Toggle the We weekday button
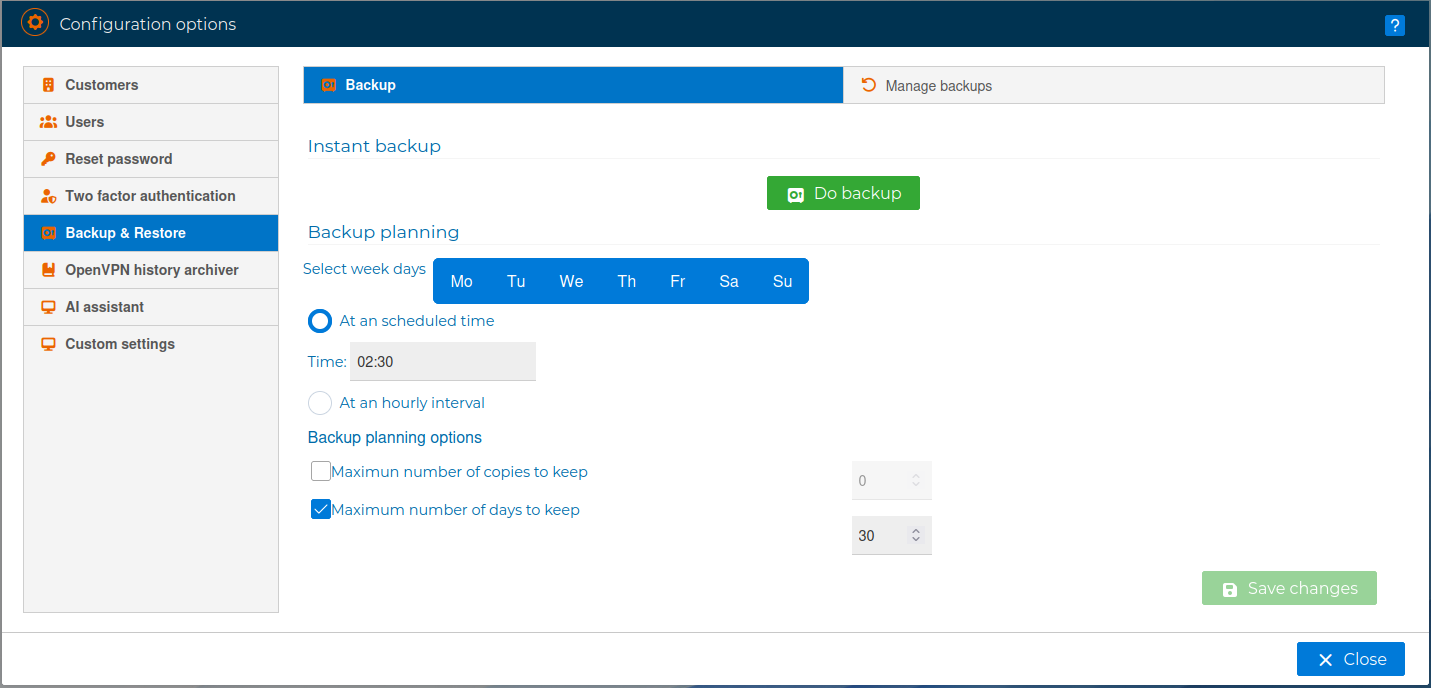This screenshot has height=688, width=1431. pos(571,281)
